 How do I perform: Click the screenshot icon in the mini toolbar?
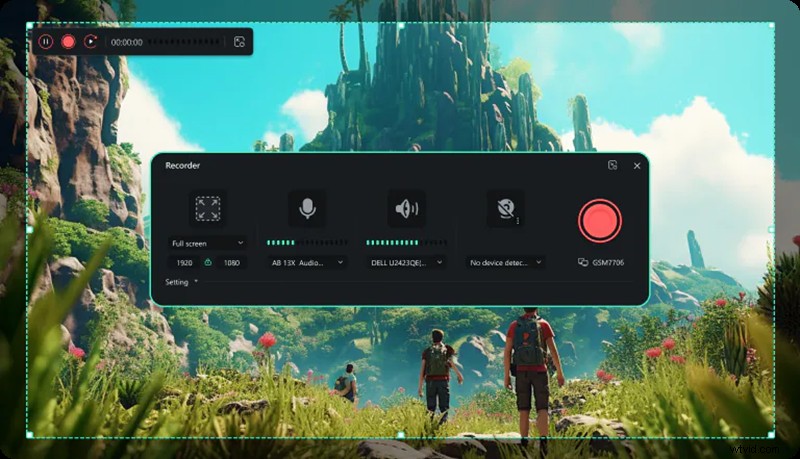(x=239, y=42)
